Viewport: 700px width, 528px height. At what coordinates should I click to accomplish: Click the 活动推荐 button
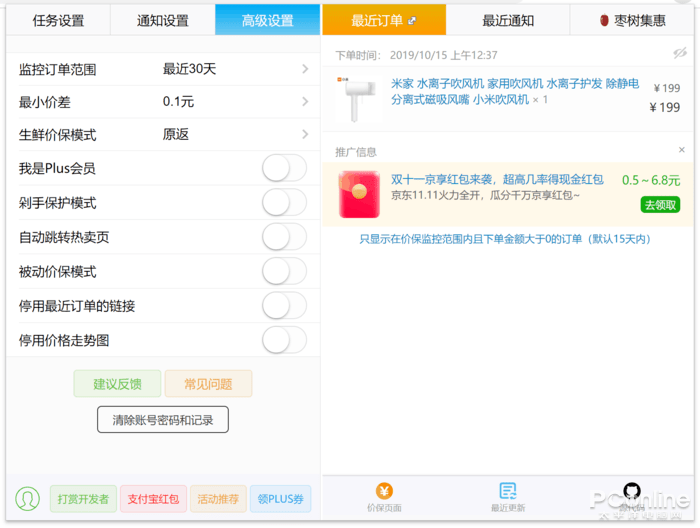(218, 499)
